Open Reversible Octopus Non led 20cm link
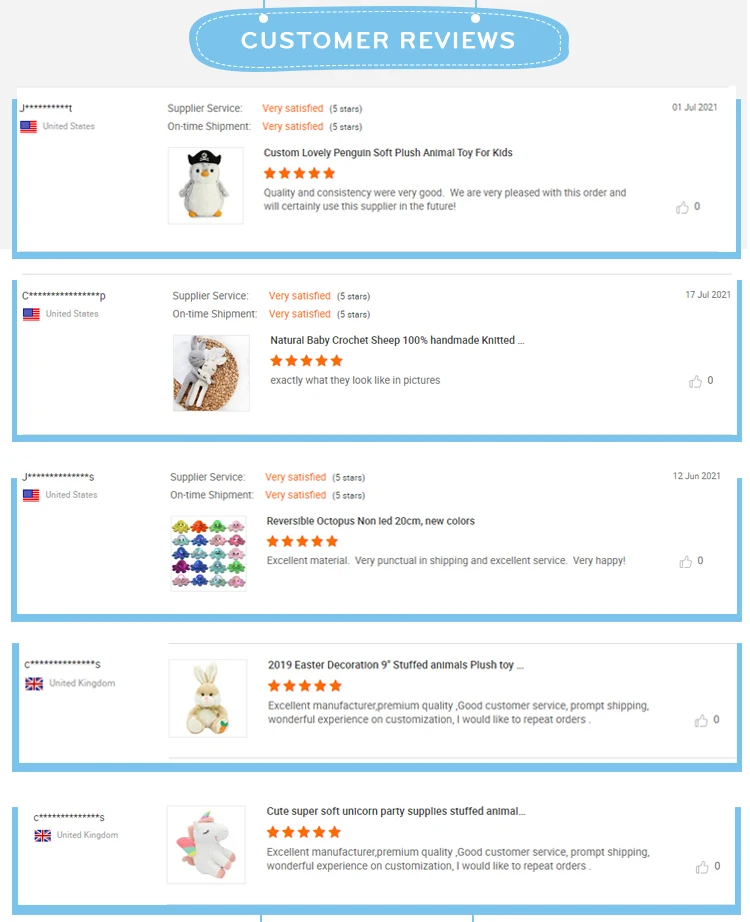The image size is (750, 922). (x=370, y=521)
